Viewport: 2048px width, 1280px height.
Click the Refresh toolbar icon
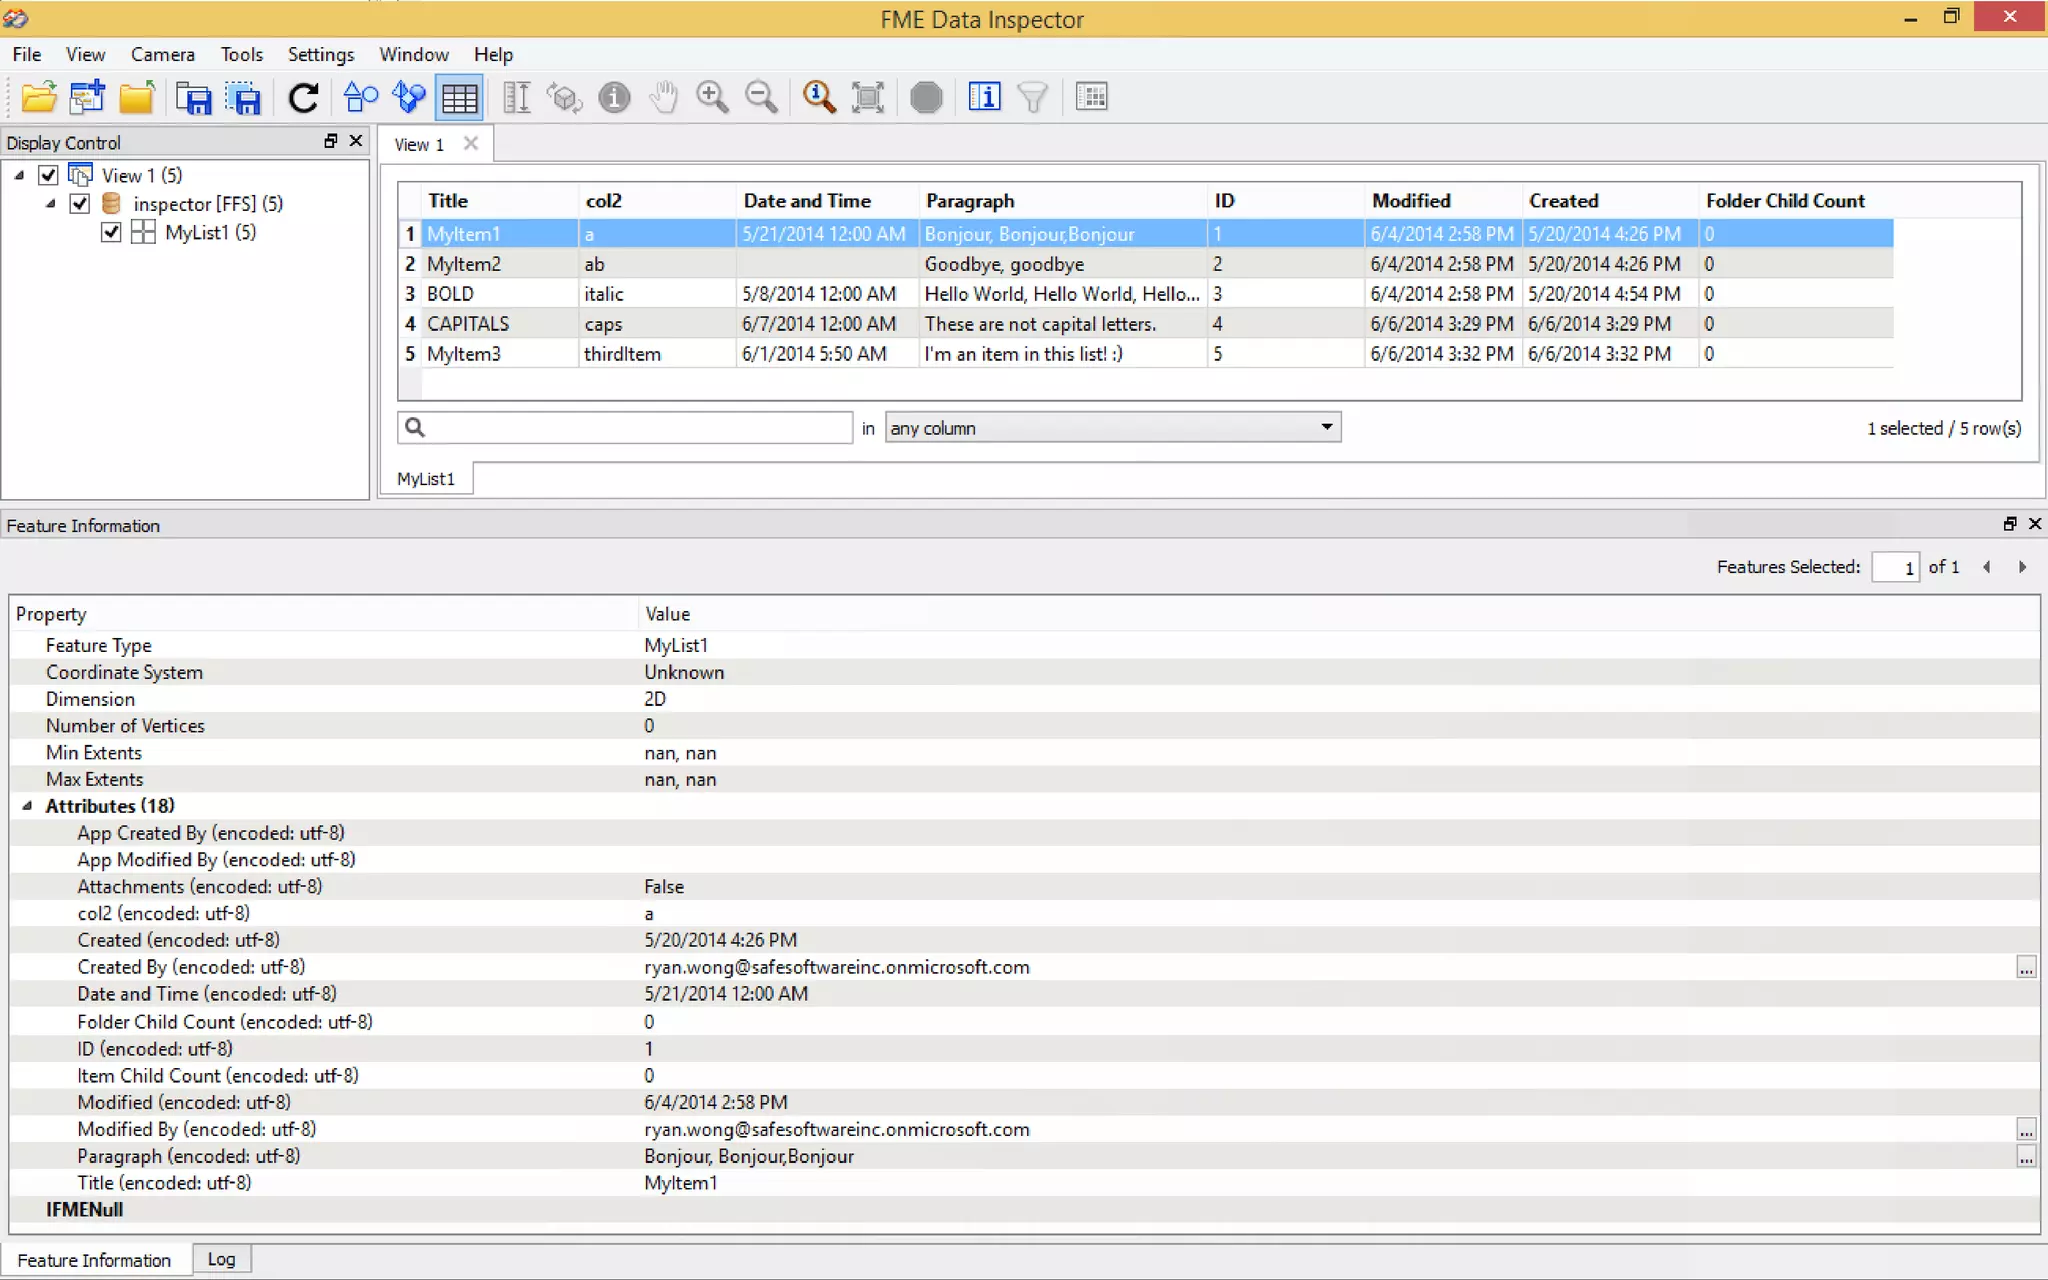point(303,97)
